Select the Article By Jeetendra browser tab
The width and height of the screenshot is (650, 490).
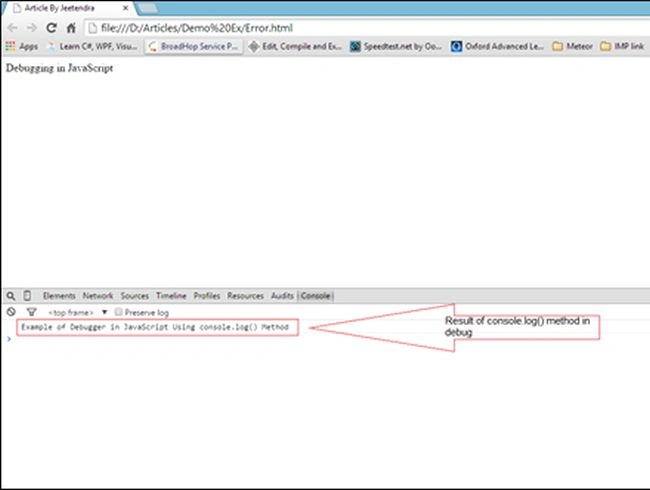68,8
